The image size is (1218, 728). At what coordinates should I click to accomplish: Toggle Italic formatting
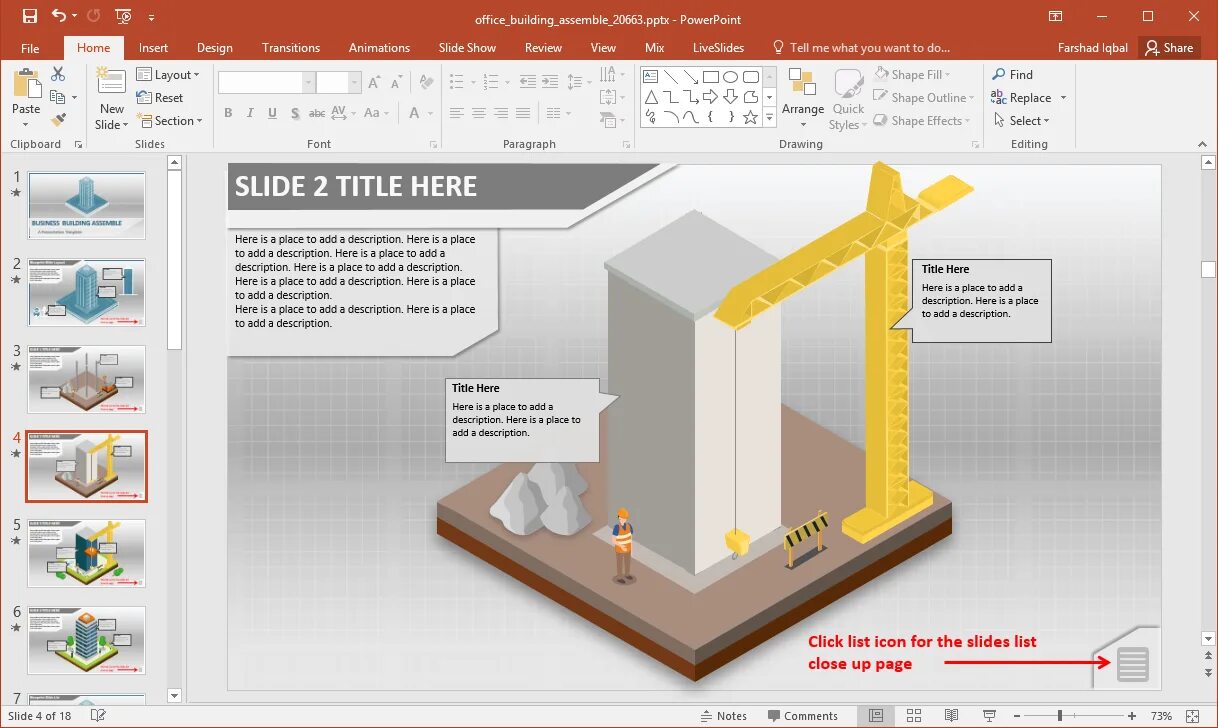tap(250, 113)
